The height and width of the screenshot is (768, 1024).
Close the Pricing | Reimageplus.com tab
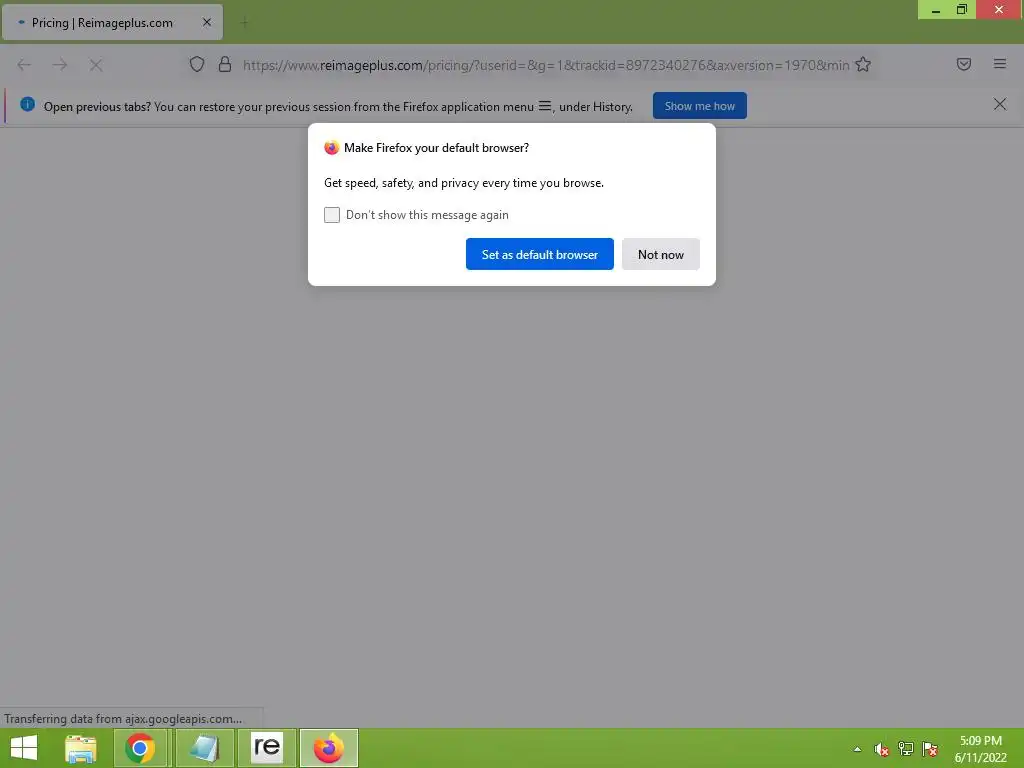coord(207,22)
